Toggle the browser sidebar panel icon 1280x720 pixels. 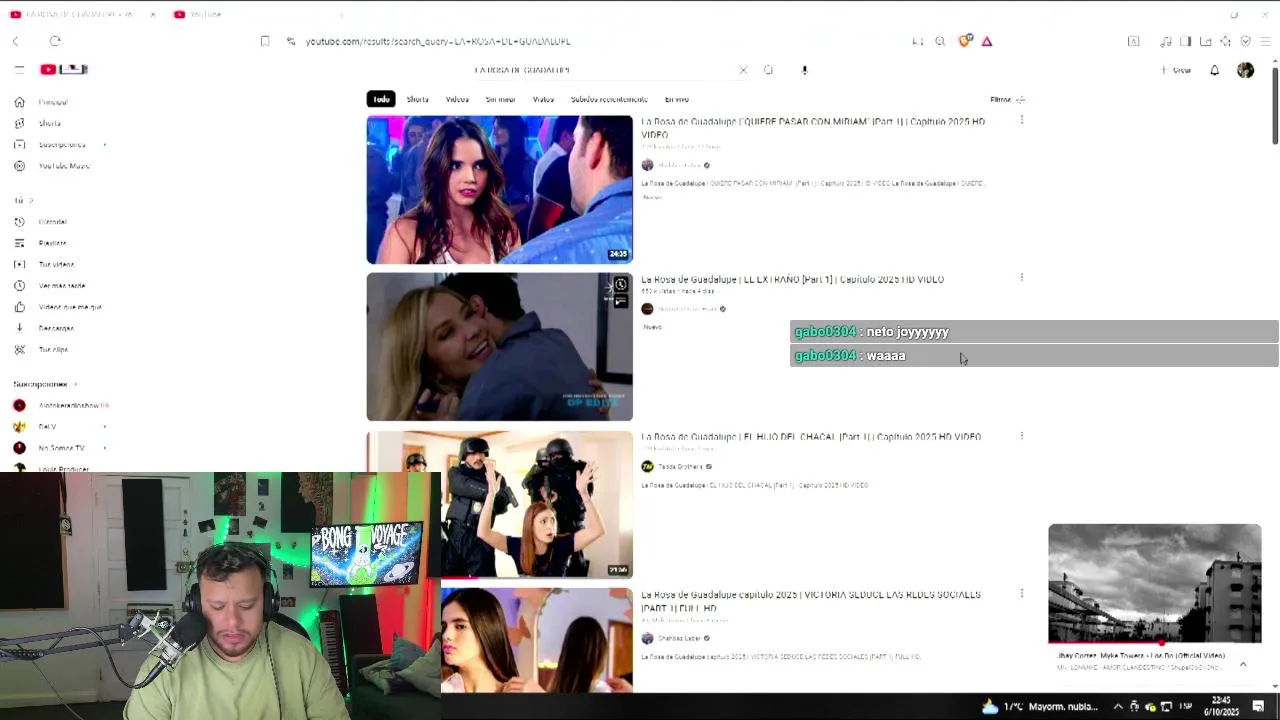[1185, 41]
